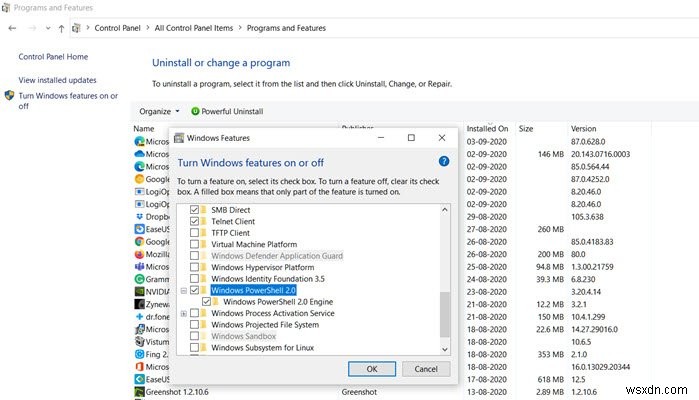Uncheck the Windows PowerShell 2.0 checkbox
This screenshot has height=400, width=699.
pyautogui.click(x=194, y=290)
